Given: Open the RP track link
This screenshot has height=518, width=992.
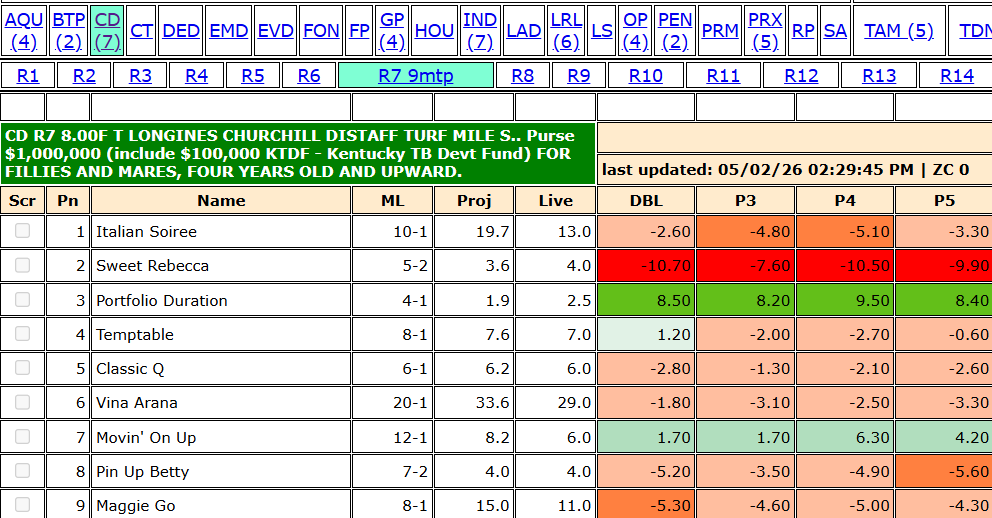Looking at the screenshot, I should click(x=803, y=30).
